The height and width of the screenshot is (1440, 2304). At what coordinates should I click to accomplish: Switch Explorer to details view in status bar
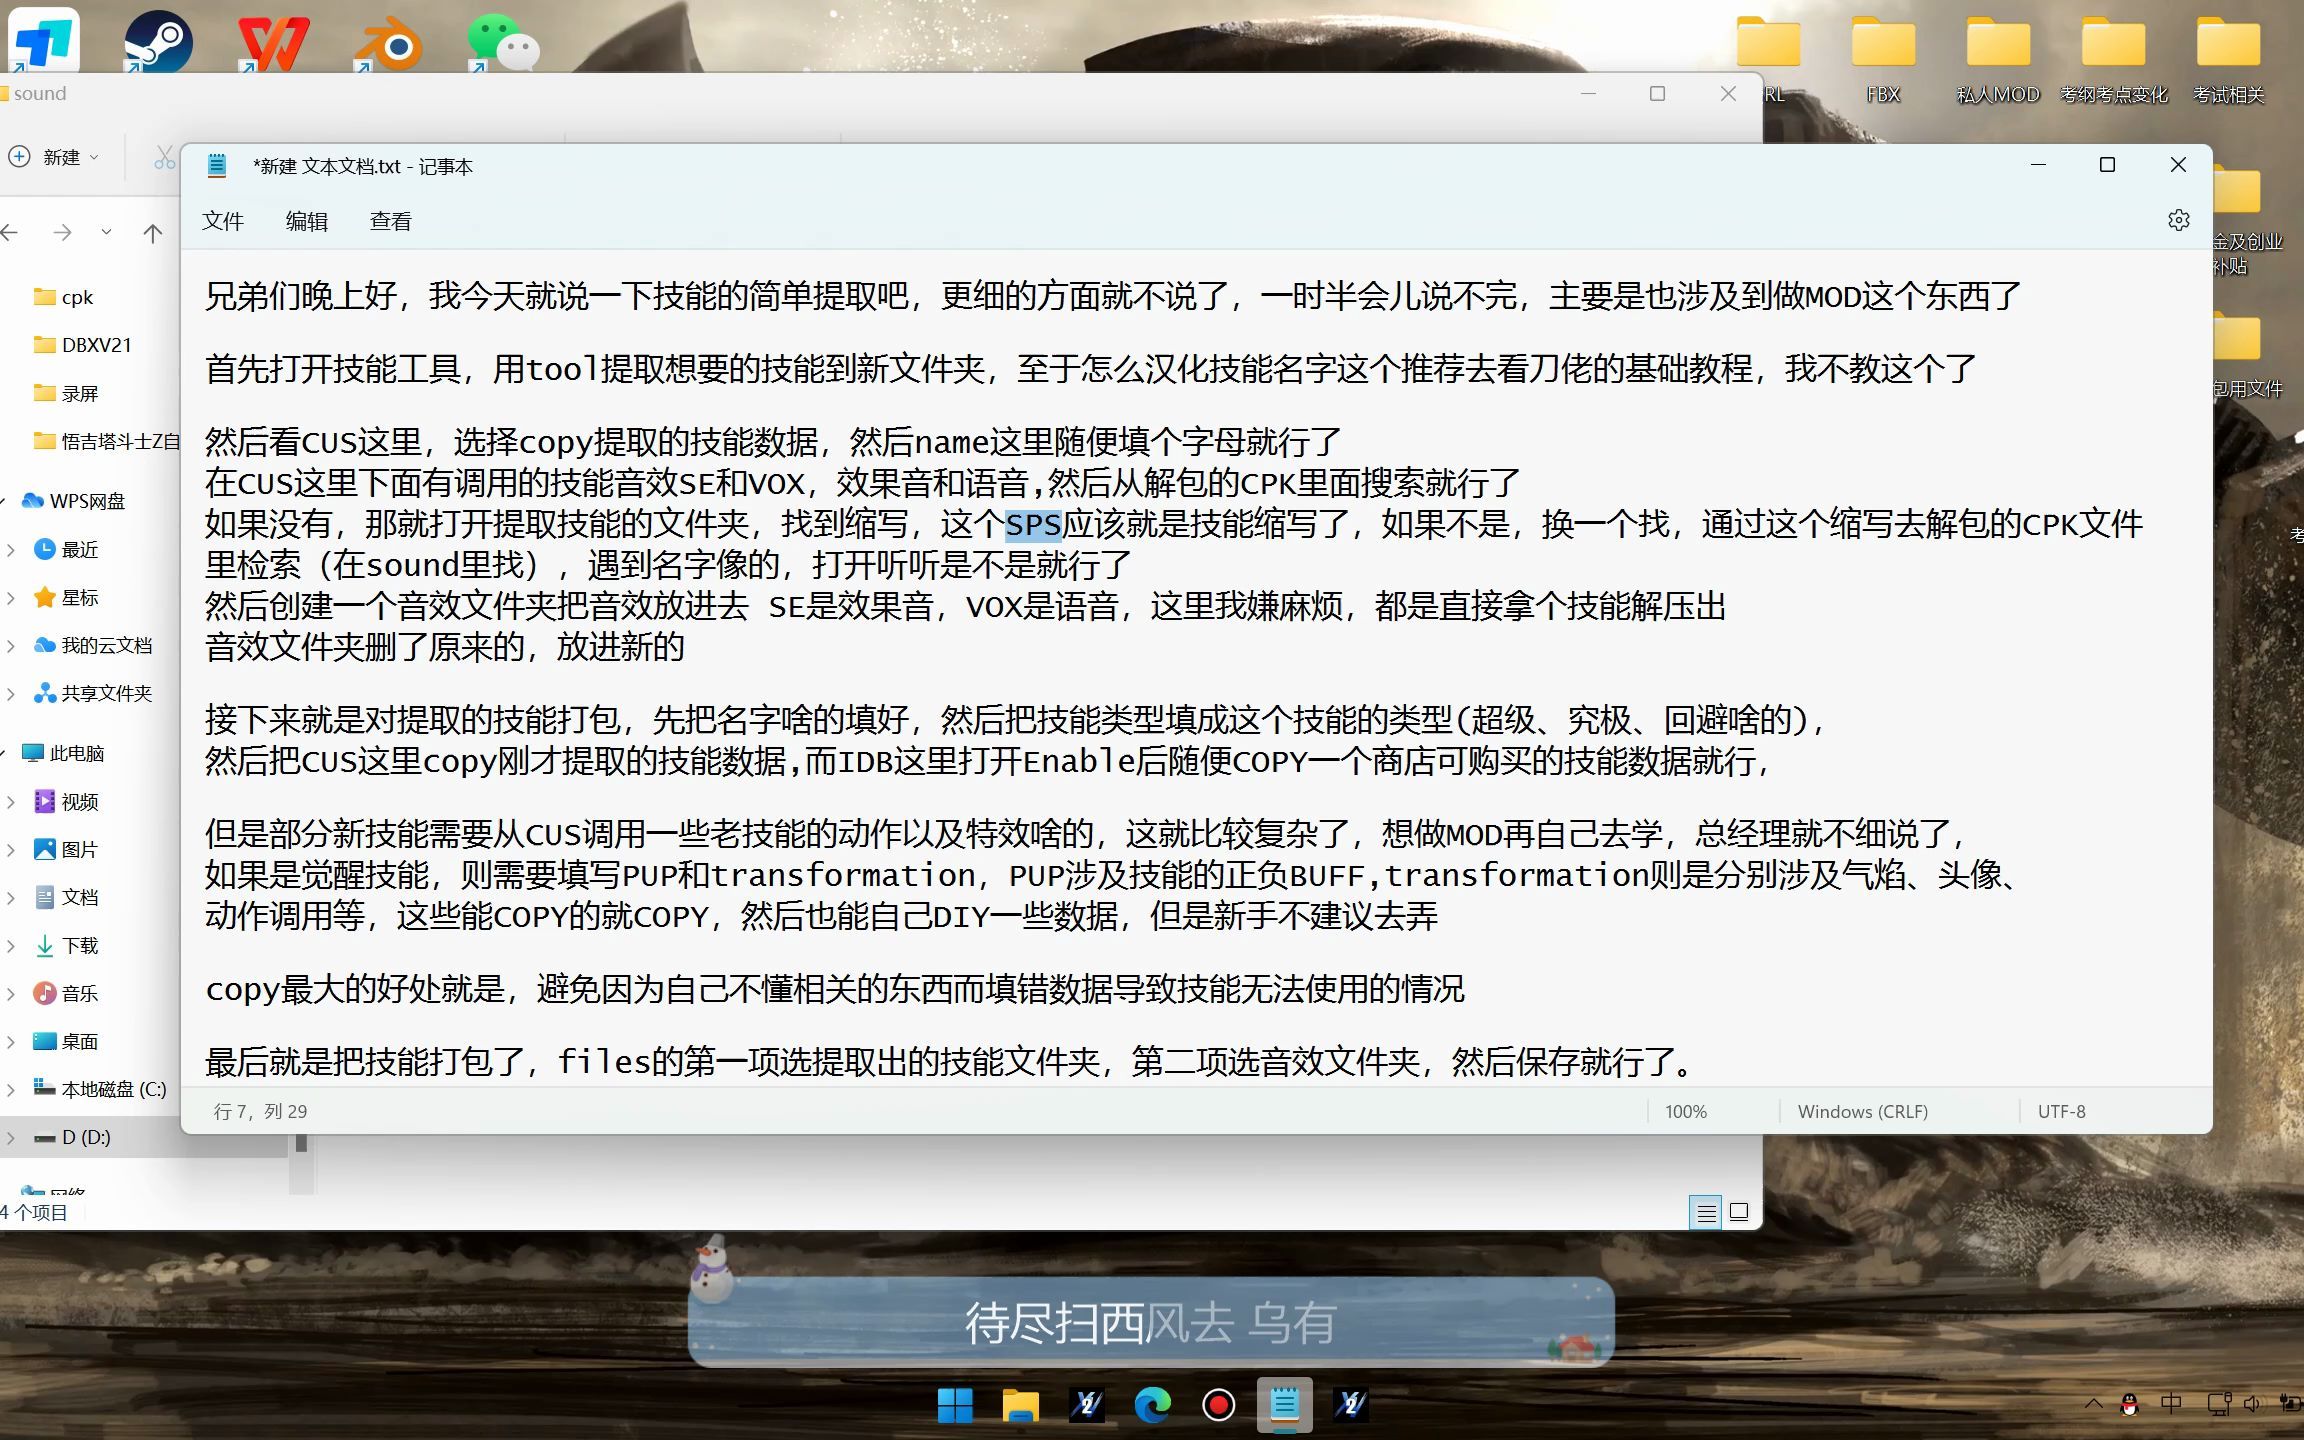[1706, 1212]
